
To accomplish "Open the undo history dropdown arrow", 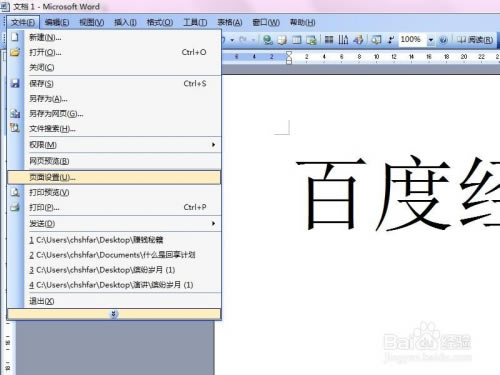I will click(x=232, y=40).
